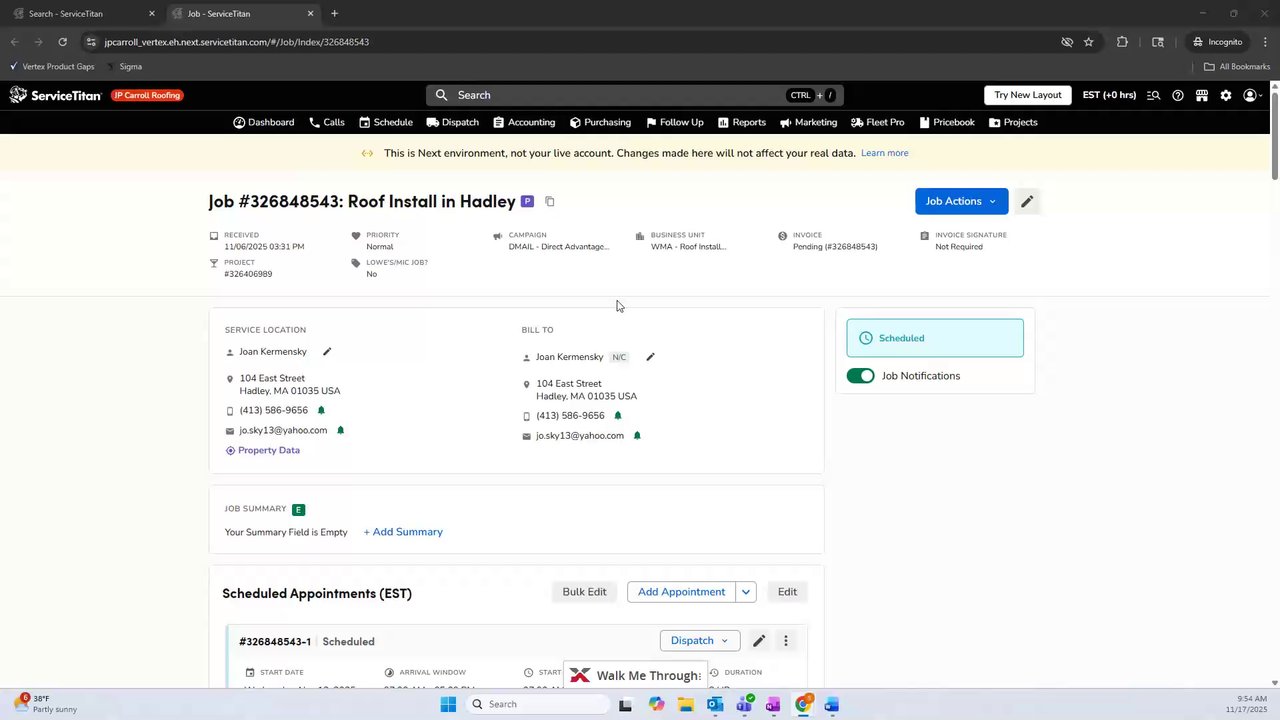Click the Bulk Edit button
1280x720 pixels.
pos(584,592)
